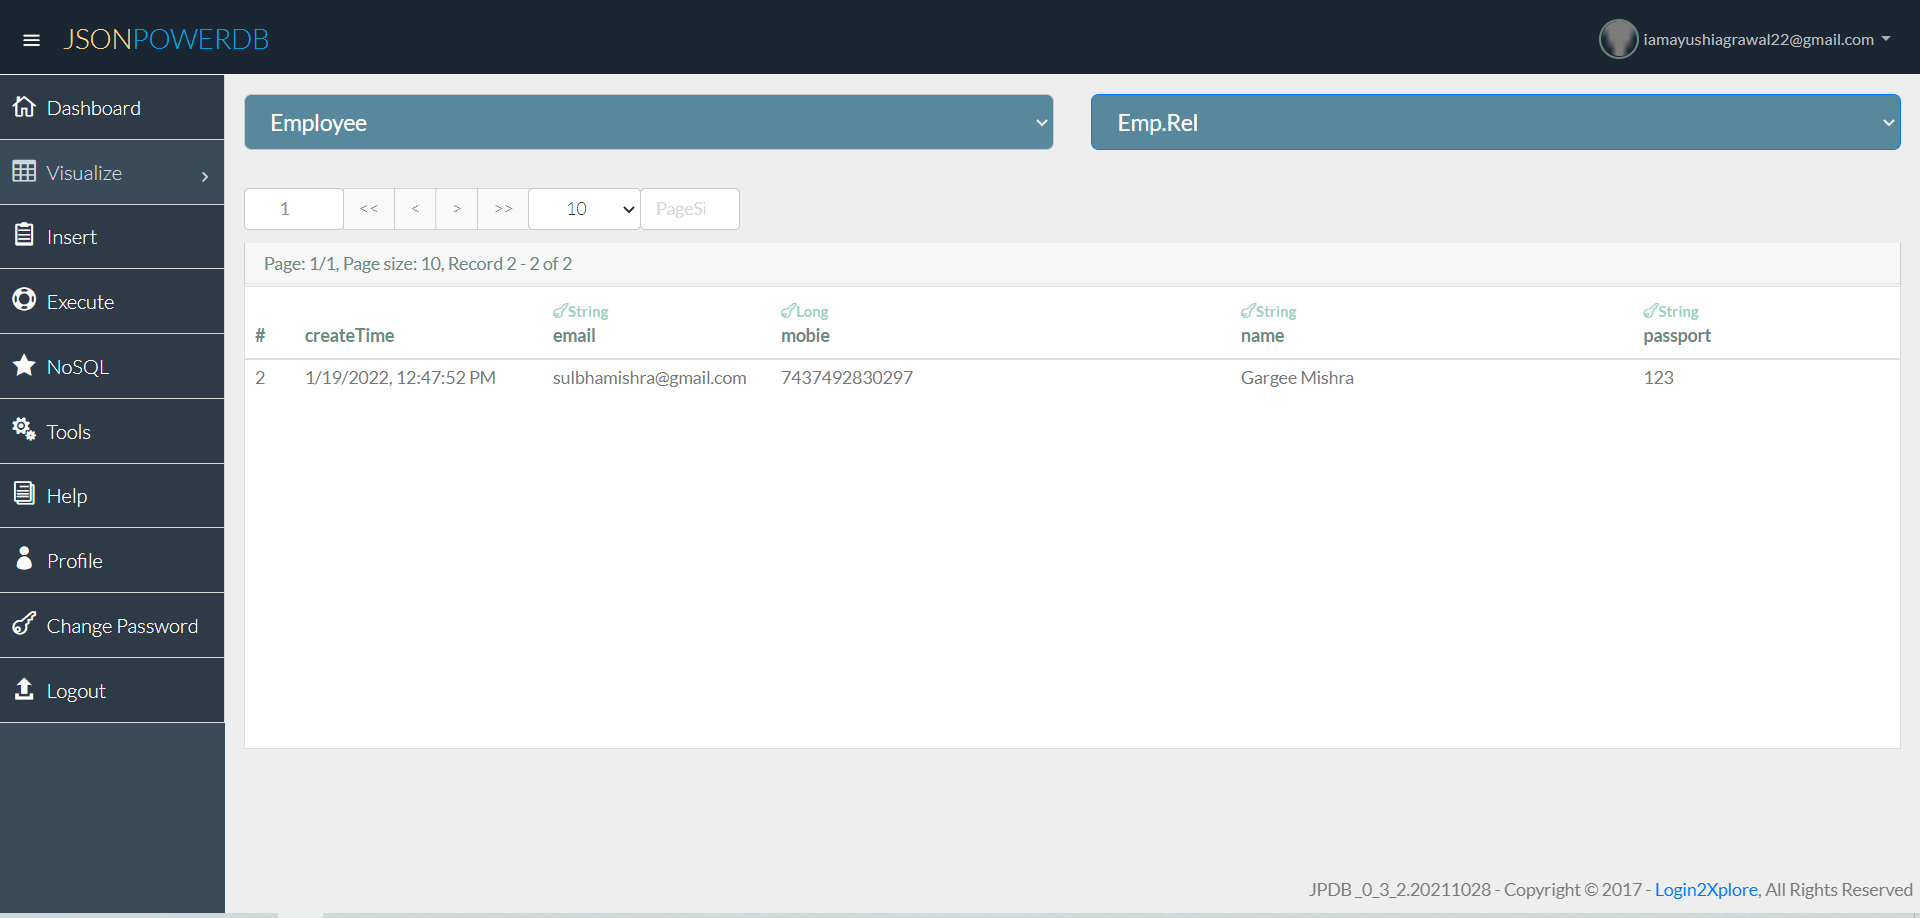Click inside the PageSi input field
The image size is (1920, 918).
point(689,209)
